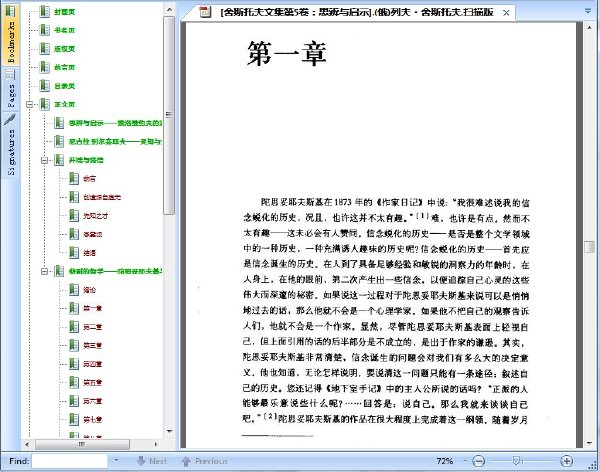Go to the 创造源自虚无 bookmark
This screenshot has width=600, height=472.
(102, 197)
